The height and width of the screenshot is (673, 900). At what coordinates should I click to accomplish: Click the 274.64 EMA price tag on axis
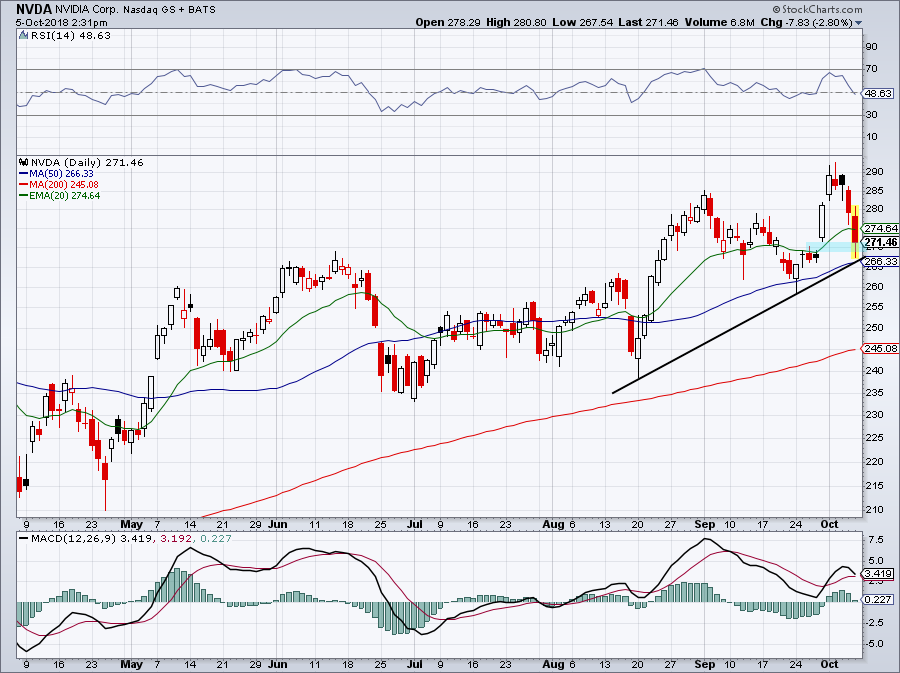pos(881,228)
